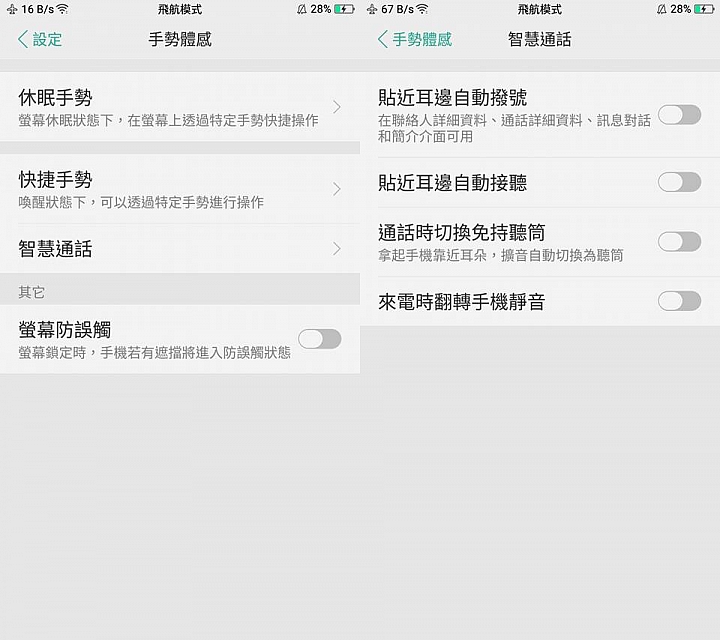The image size is (720, 640).
Task: Tap battery icon in right screen status bar
Action: (x=704, y=9)
